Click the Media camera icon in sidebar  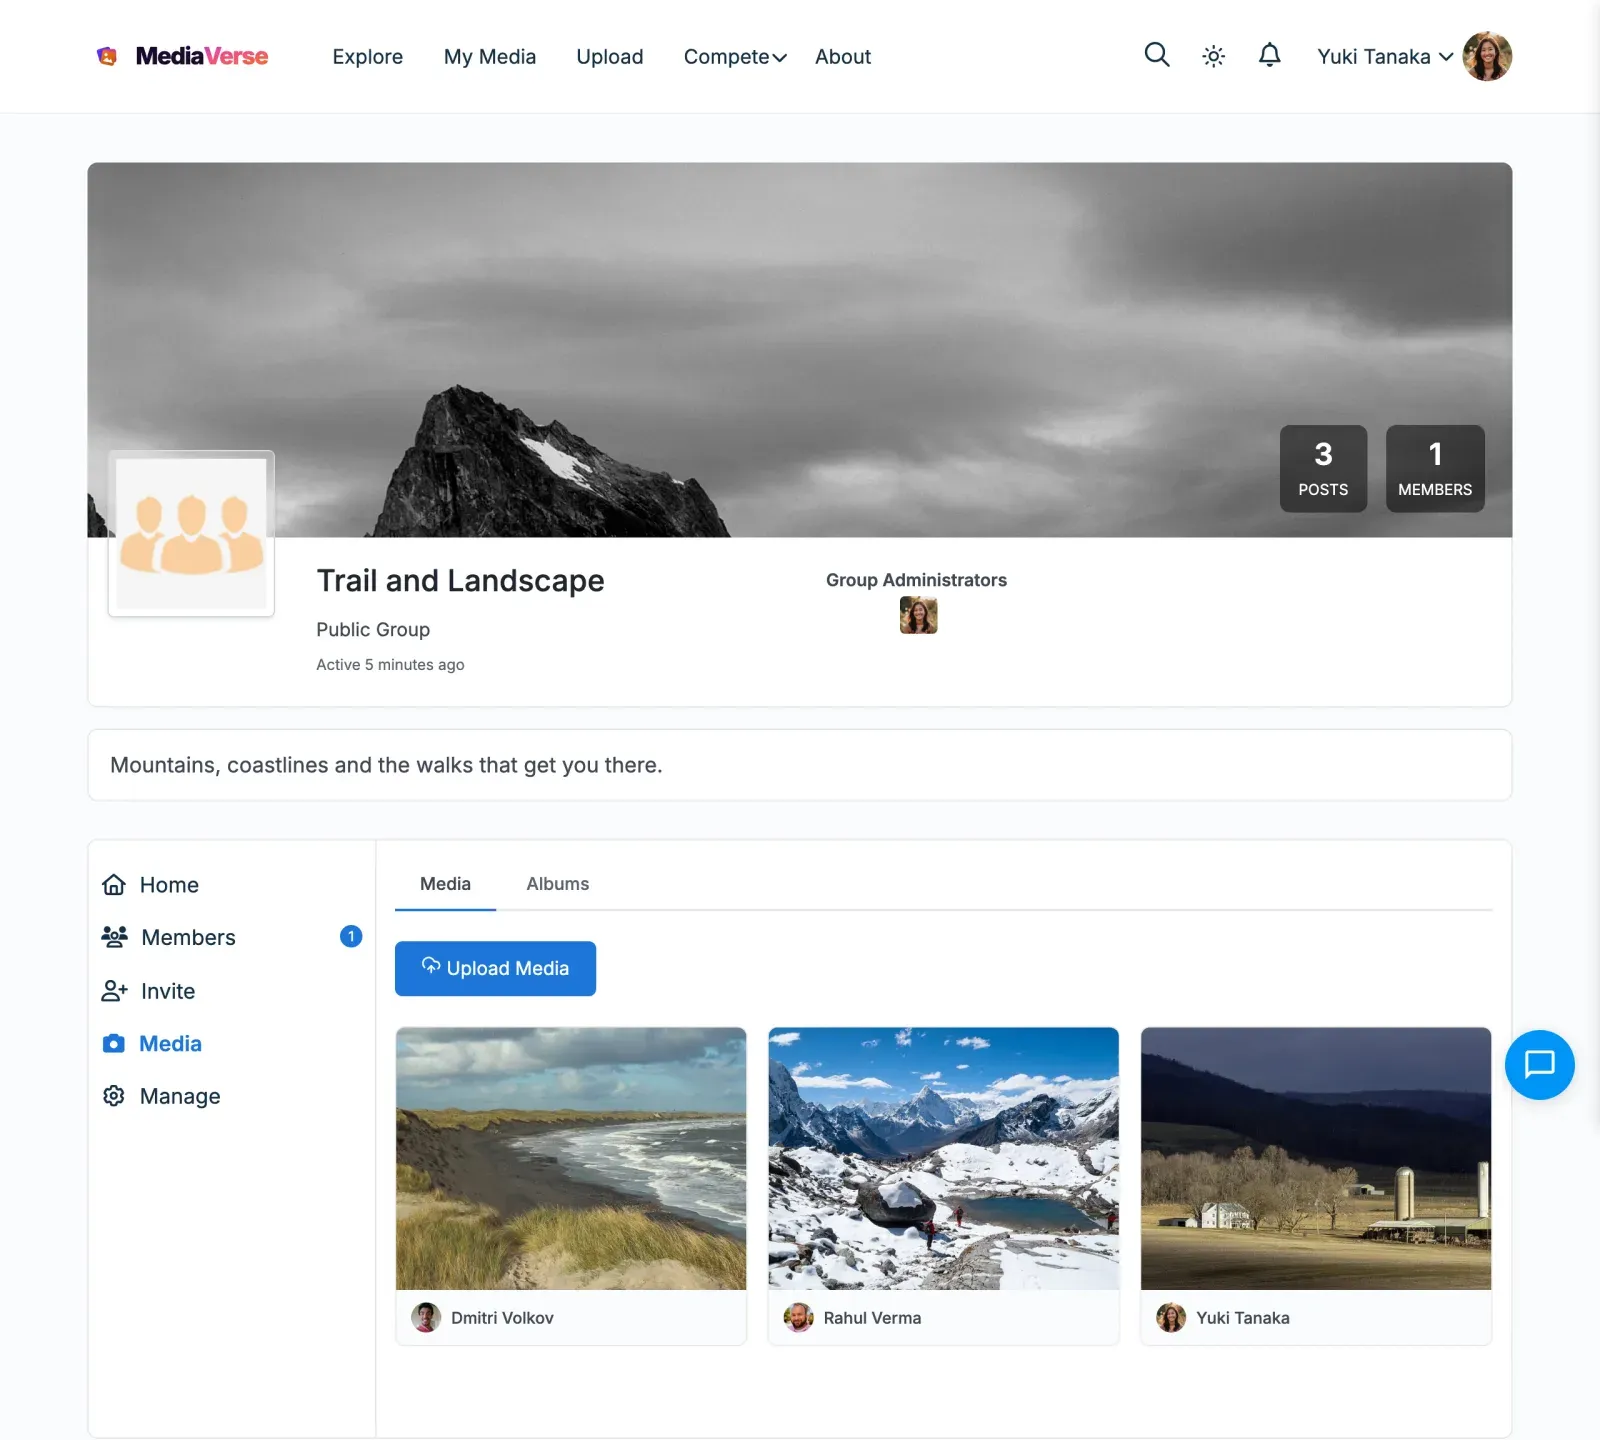[x=114, y=1044]
